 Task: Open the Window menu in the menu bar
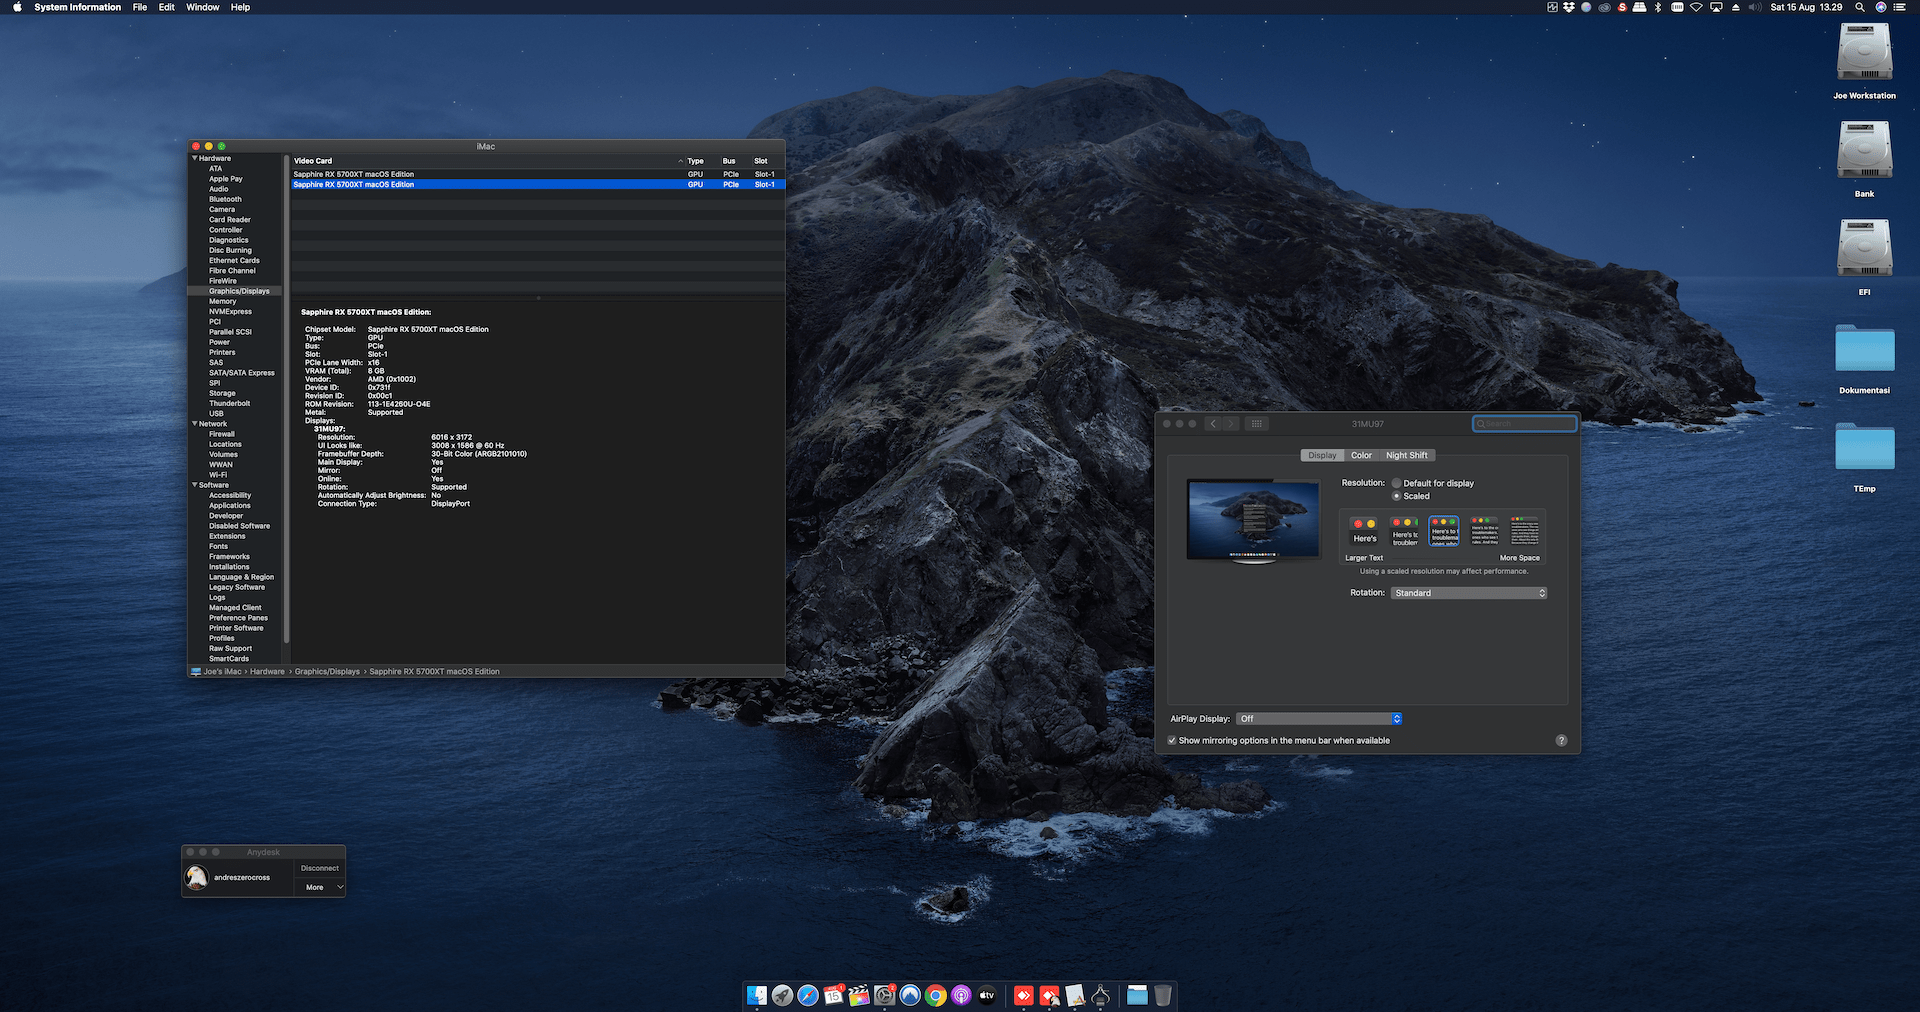click(203, 7)
